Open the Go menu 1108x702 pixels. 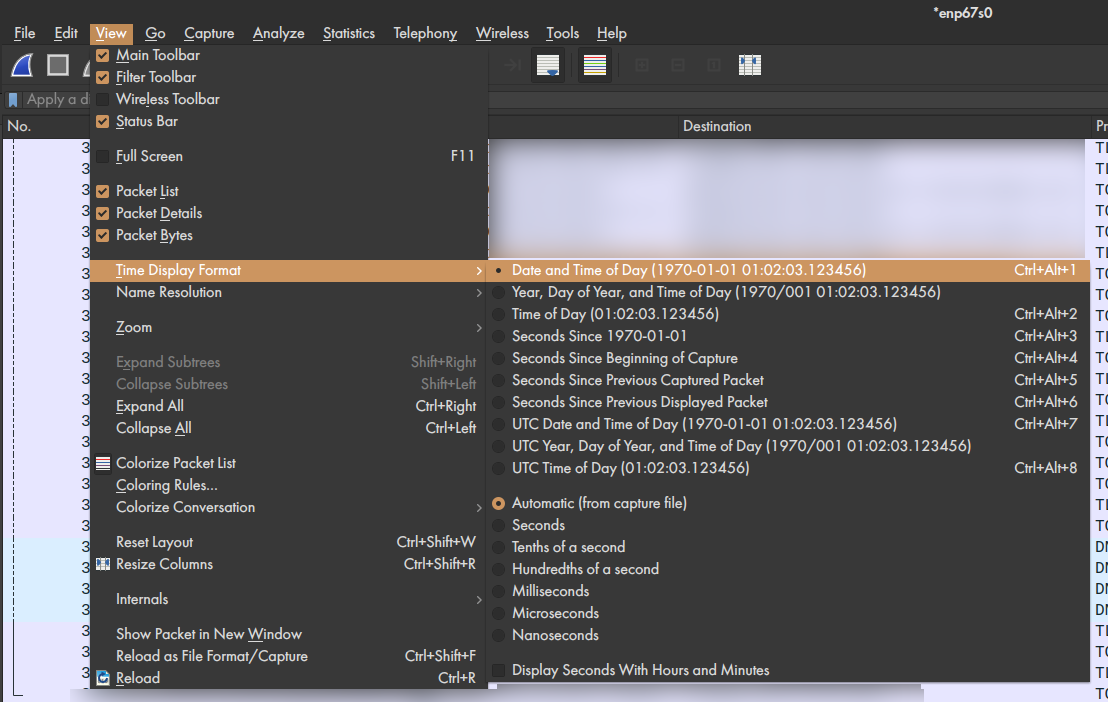click(155, 33)
